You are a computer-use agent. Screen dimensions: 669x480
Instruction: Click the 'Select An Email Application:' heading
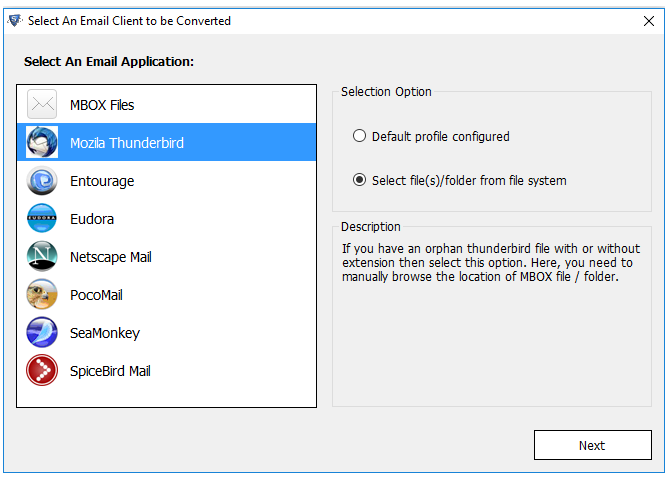109,61
